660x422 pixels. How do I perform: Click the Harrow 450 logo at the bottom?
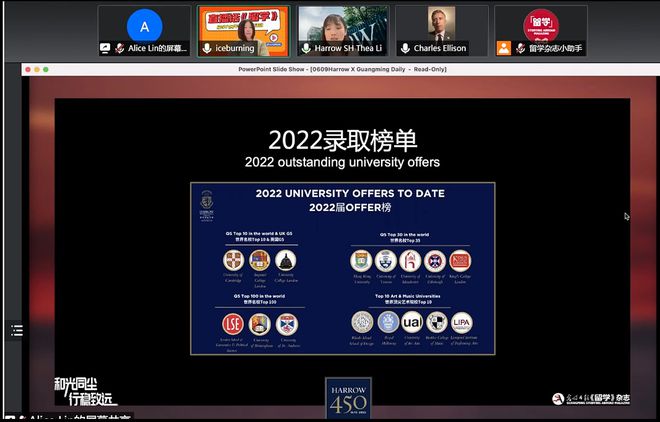tap(348, 398)
